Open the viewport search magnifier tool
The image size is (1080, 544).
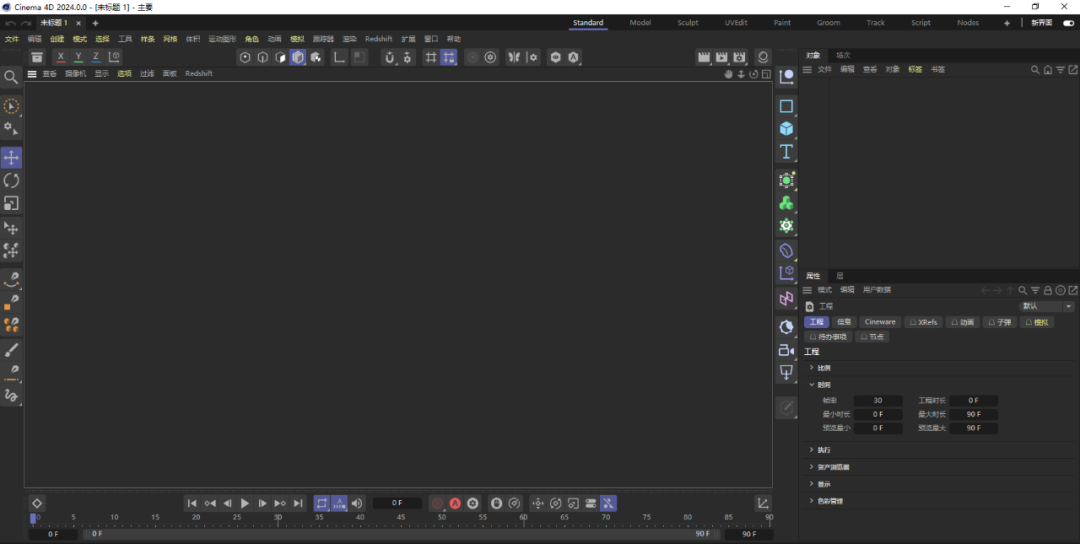(11, 77)
